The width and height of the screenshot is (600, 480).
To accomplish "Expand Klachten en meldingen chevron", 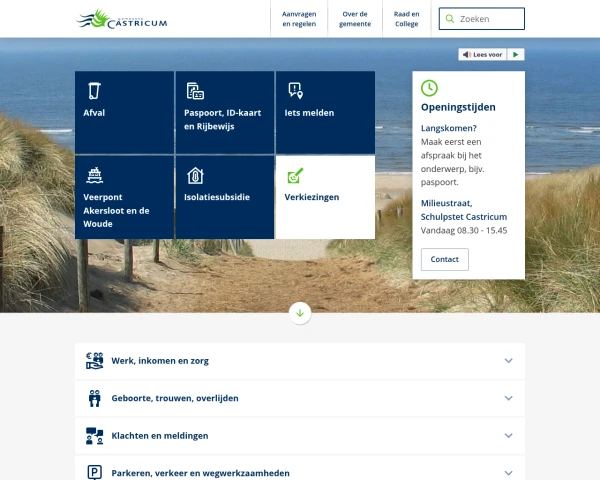I will coord(509,436).
